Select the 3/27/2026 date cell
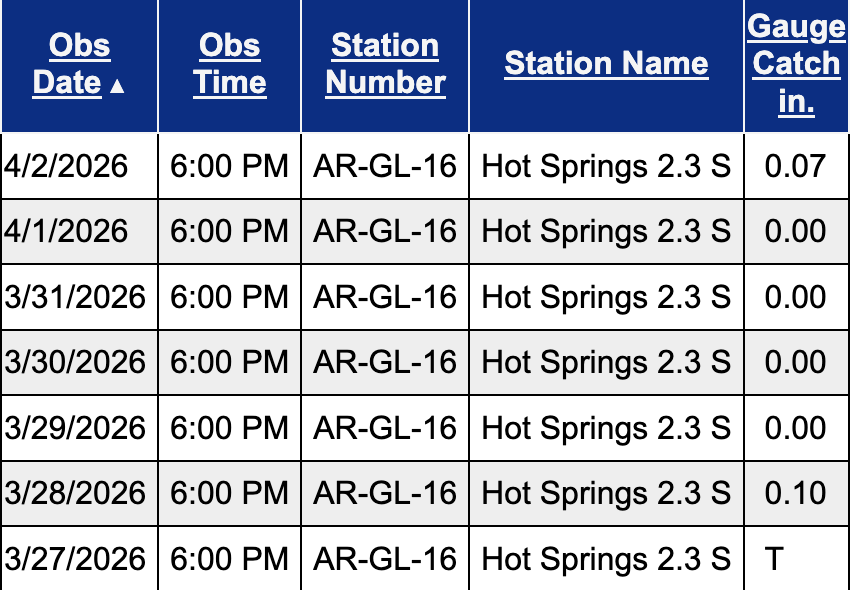The image size is (850, 590). click(x=75, y=558)
